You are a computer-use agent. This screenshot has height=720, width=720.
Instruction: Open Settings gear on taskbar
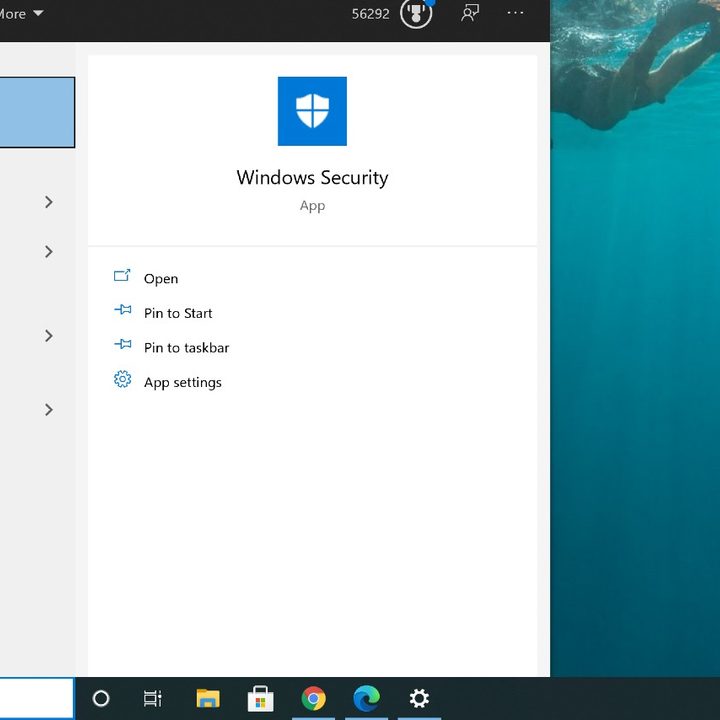pos(419,698)
